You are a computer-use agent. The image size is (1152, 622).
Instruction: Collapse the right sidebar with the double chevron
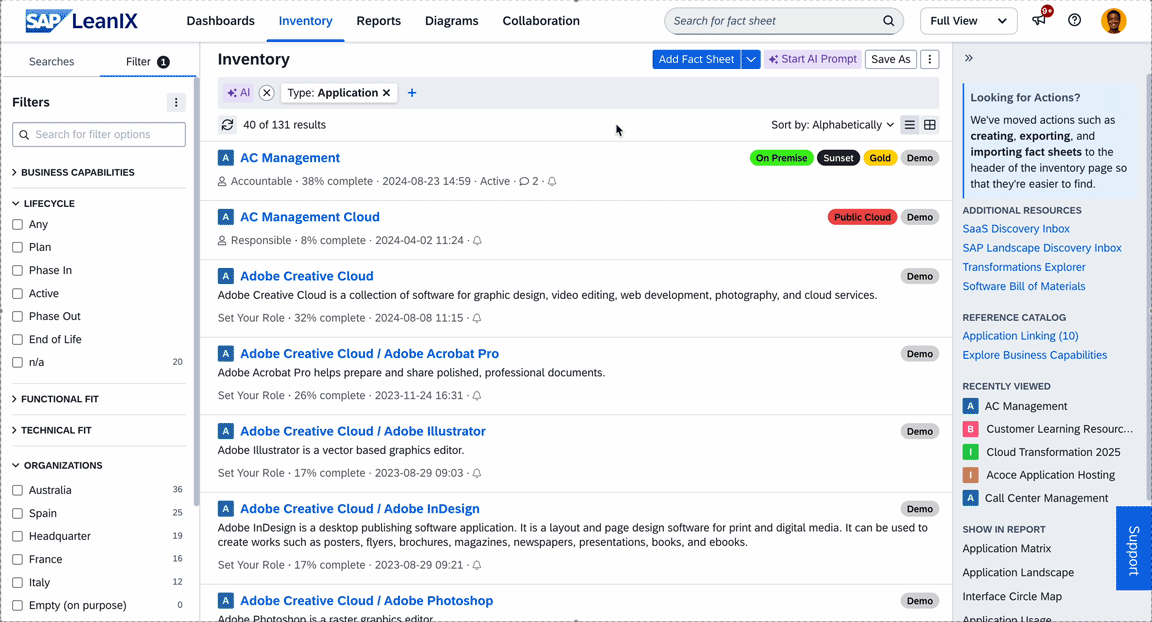tap(969, 58)
